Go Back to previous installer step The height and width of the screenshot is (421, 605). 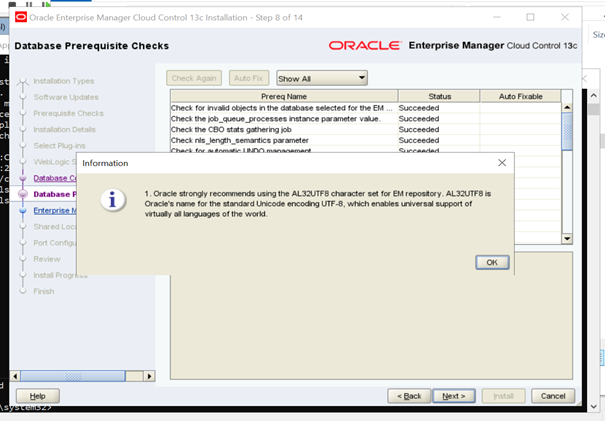410,396
